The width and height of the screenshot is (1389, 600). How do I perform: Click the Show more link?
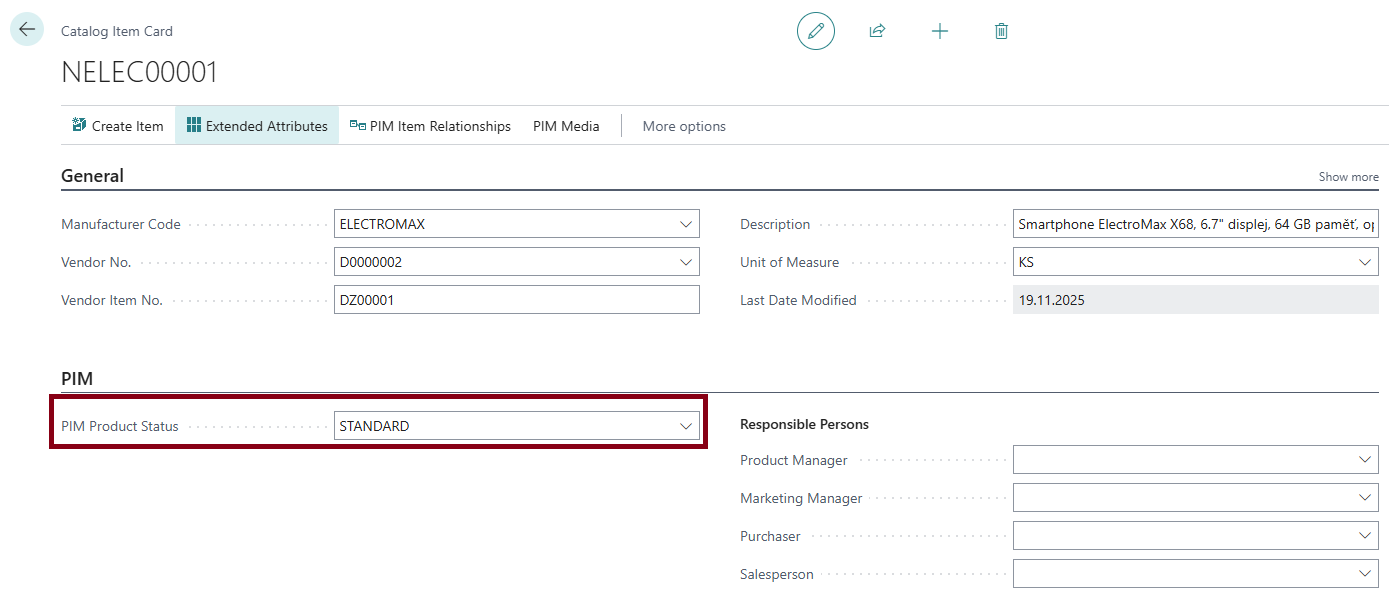pos(1348,176)
